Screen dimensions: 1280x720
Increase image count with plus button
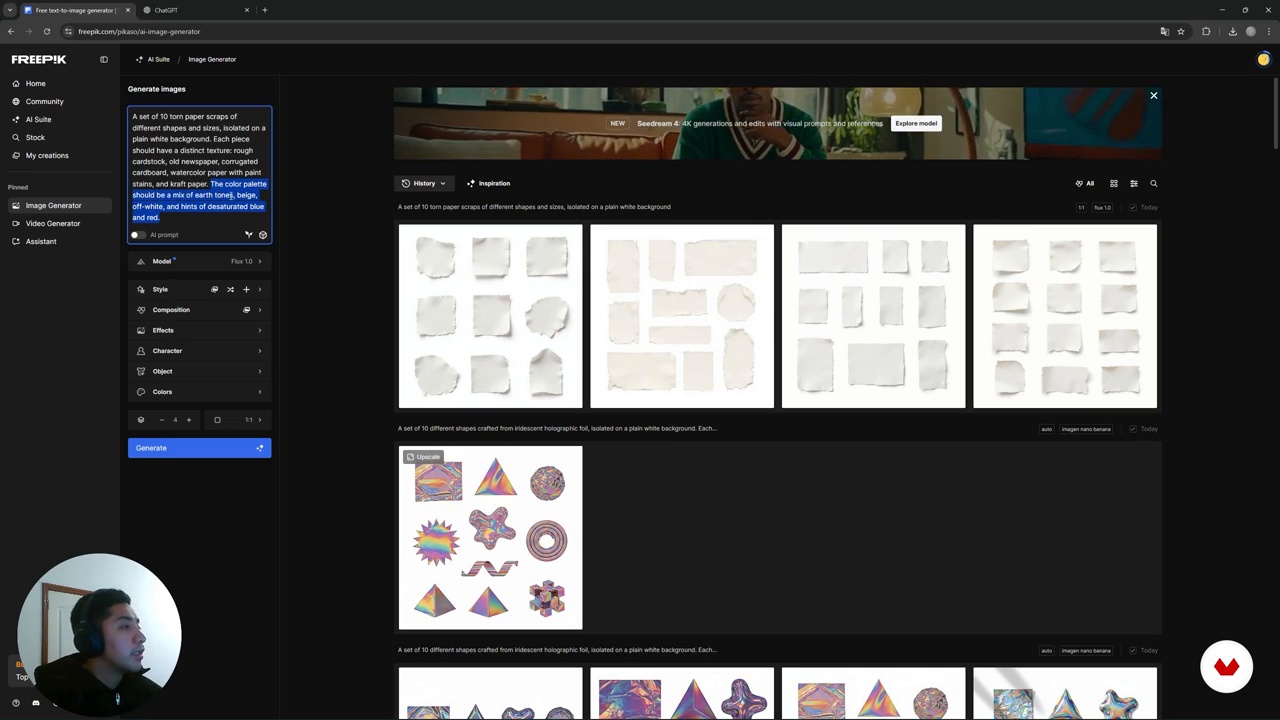coord(188,420)
